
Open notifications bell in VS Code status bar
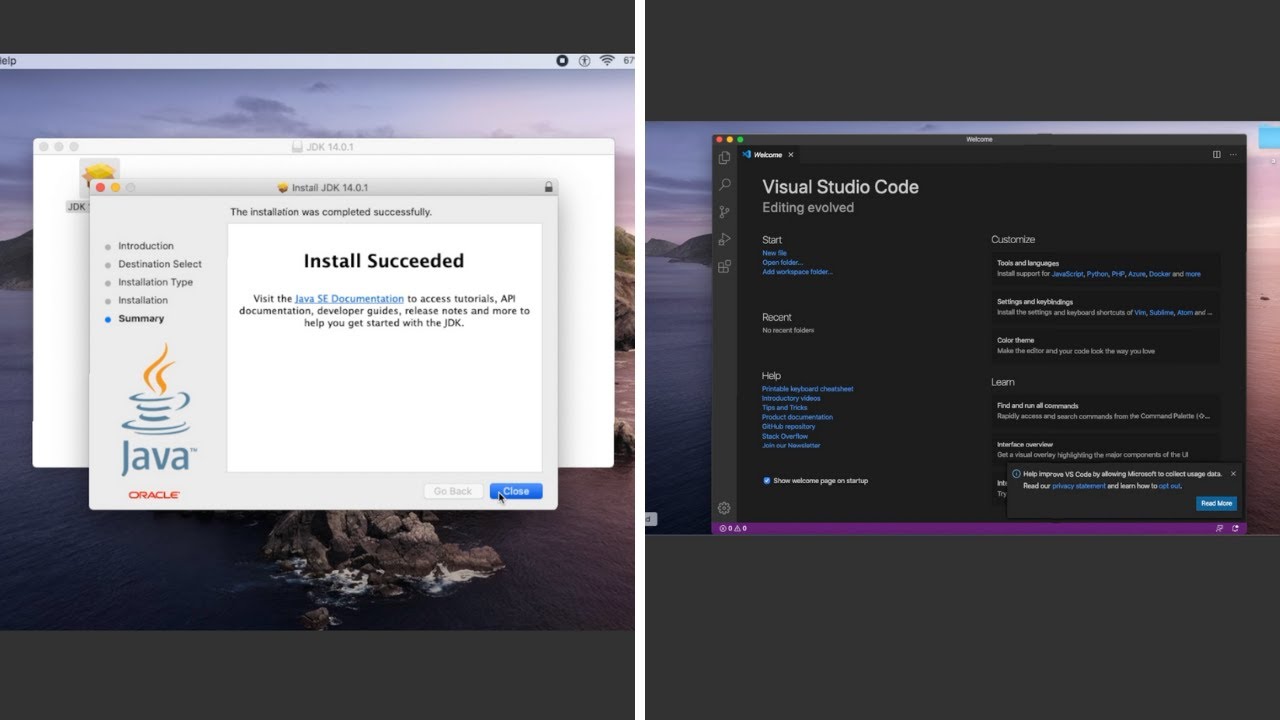click(x=1235, y=528)
